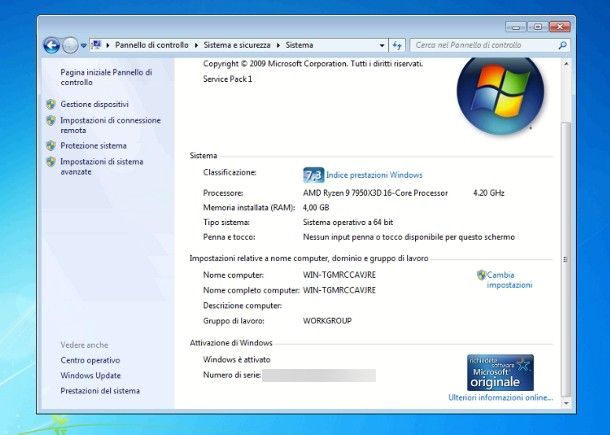Click shield icon next to Cambia impostazioni

482,275
